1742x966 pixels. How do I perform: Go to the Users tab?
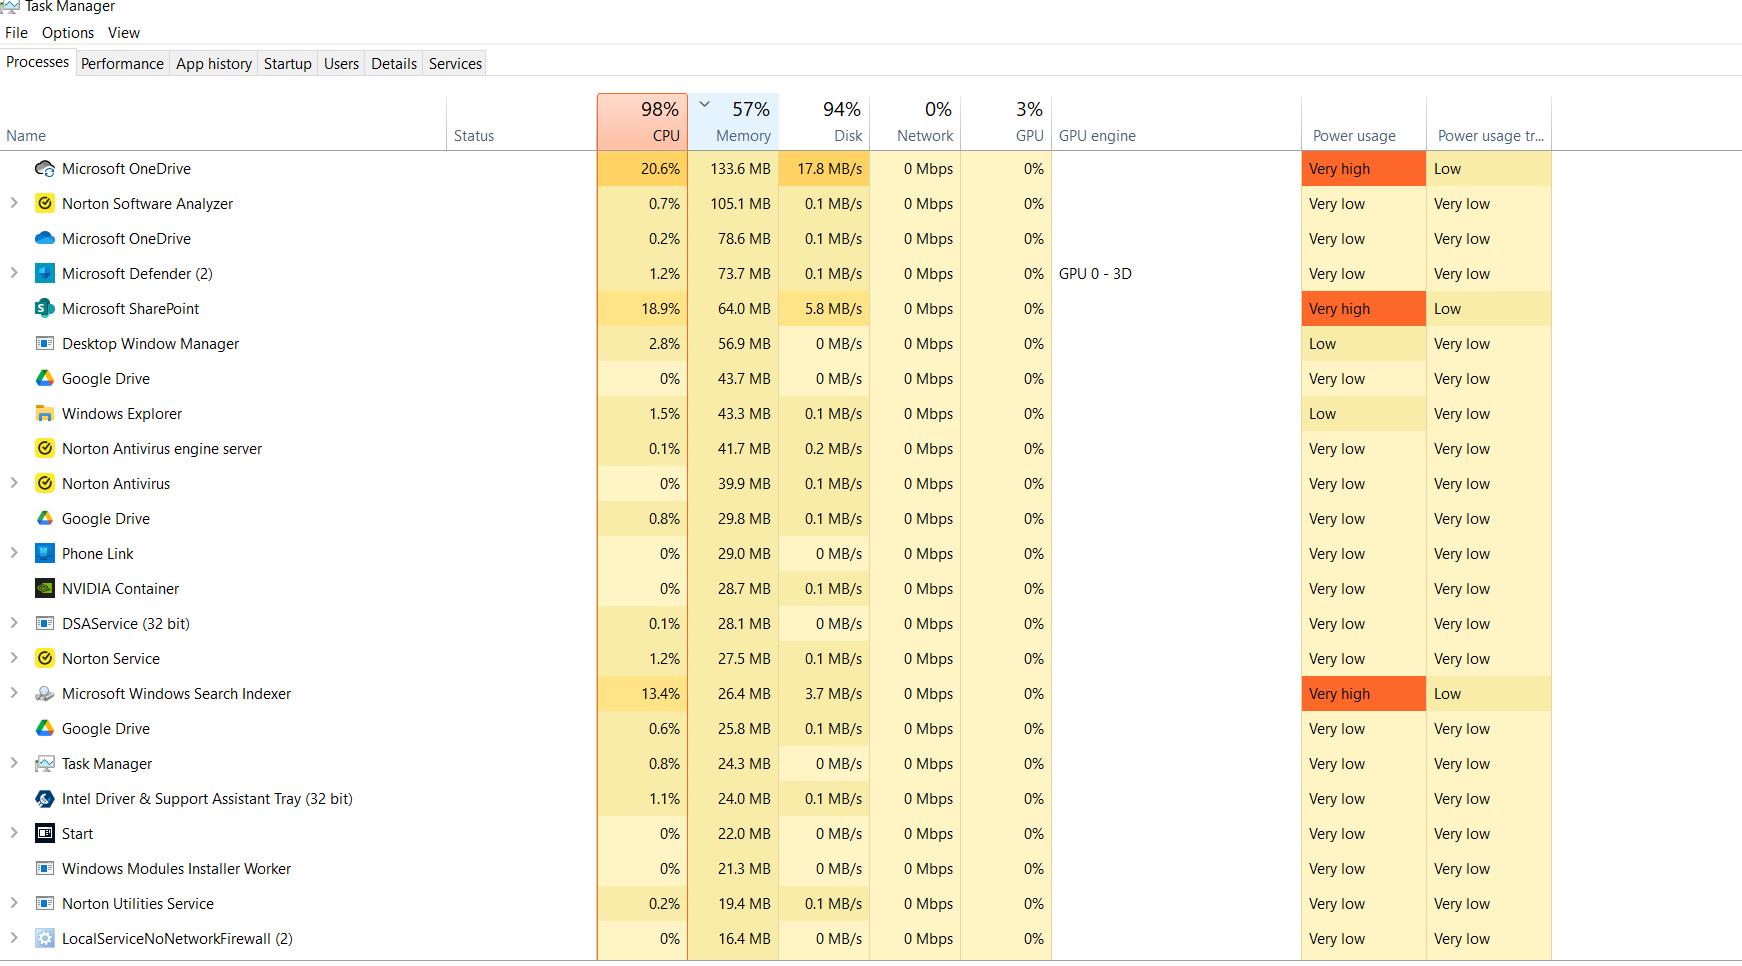click(341, 64)
